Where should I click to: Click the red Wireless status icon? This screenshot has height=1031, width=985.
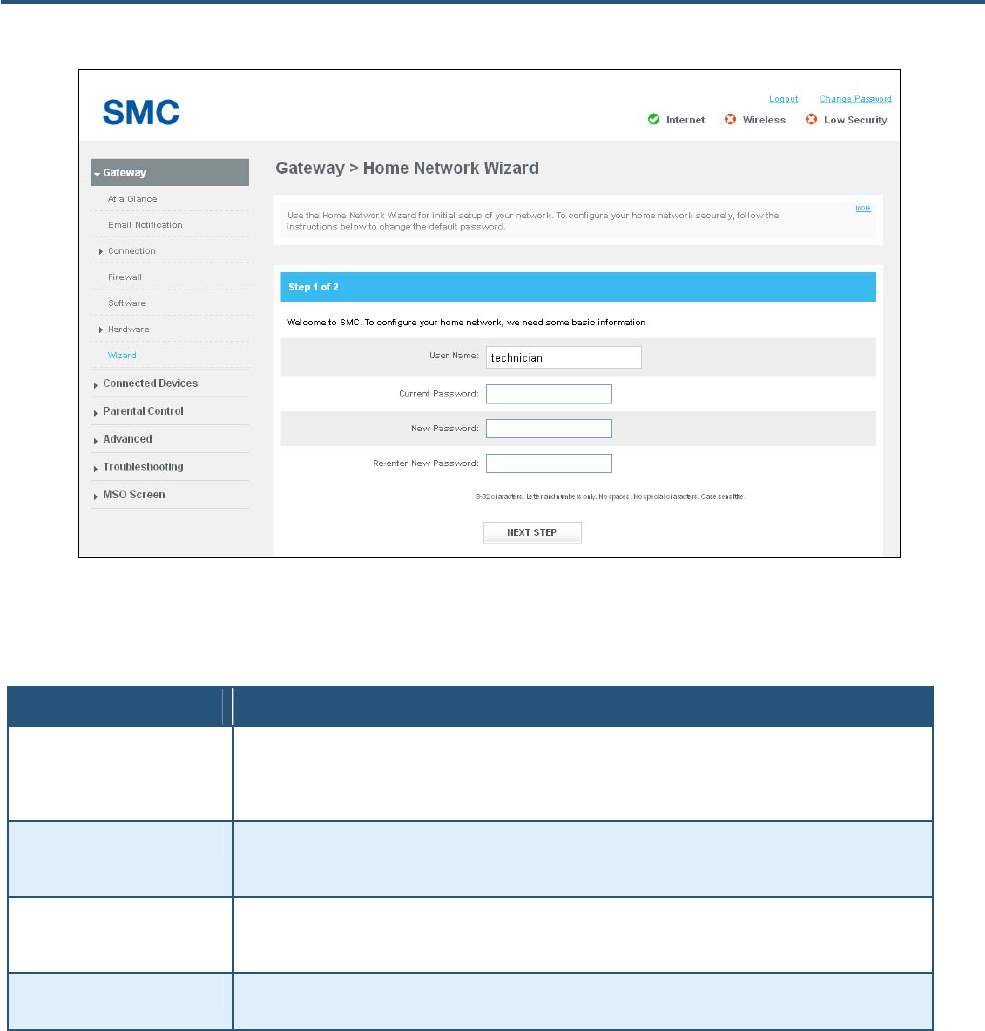click(731, 119)
